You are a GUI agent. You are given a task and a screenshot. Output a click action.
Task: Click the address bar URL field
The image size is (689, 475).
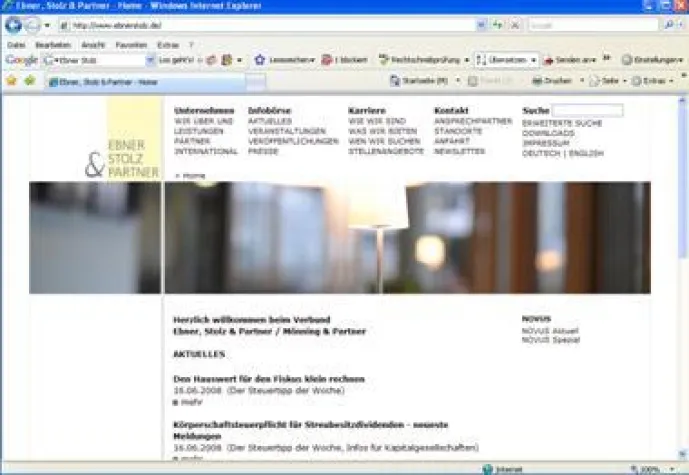pos(268,25)
